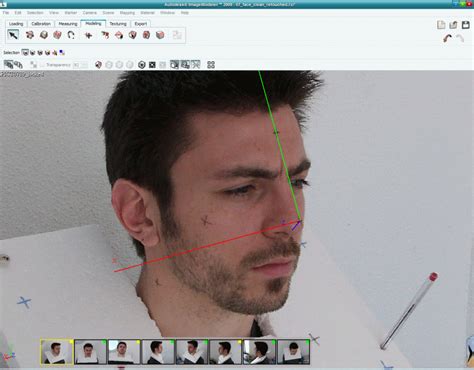Open the Edit menu
The height and width of the screenshot is (370, 474).
pos(18,13)
